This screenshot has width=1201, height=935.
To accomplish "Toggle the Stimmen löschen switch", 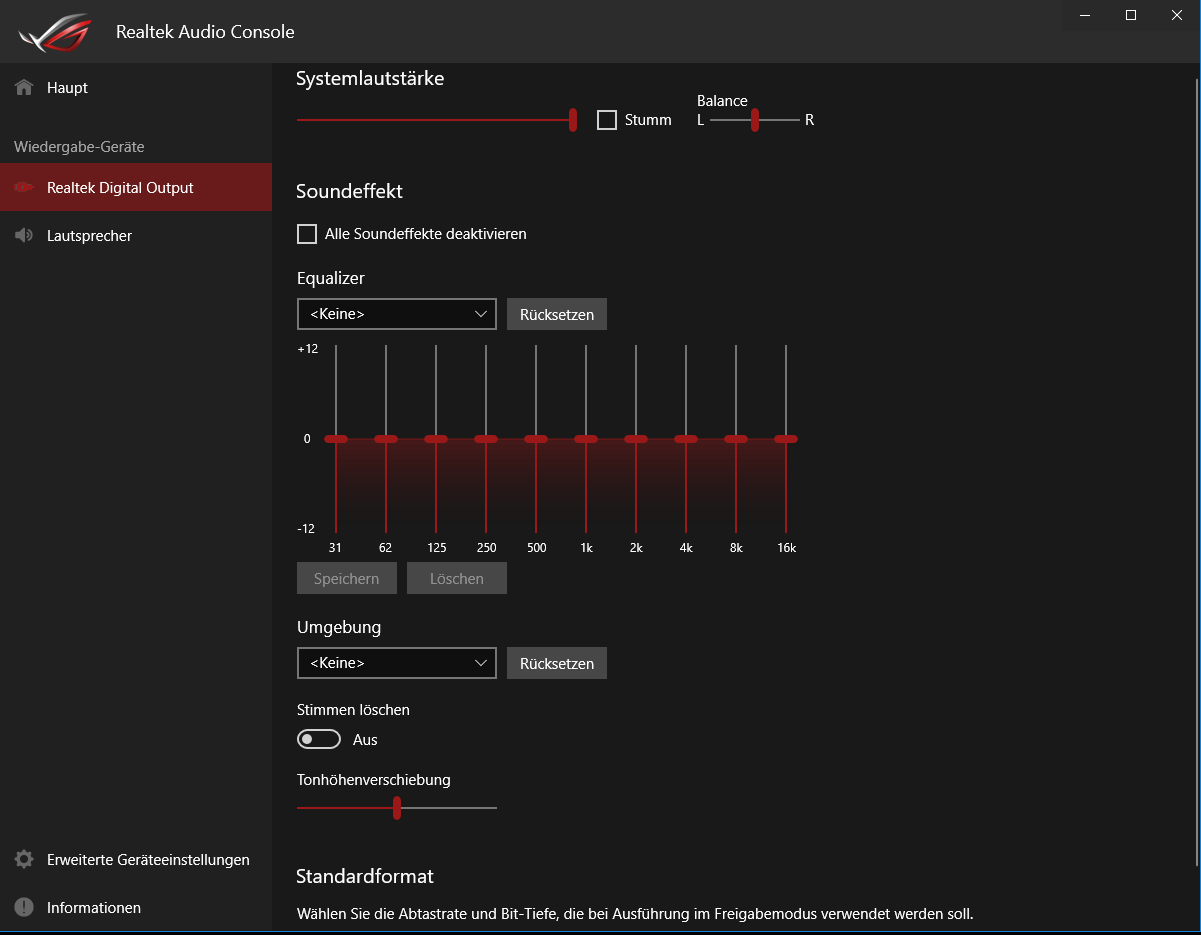I will 319,740.
